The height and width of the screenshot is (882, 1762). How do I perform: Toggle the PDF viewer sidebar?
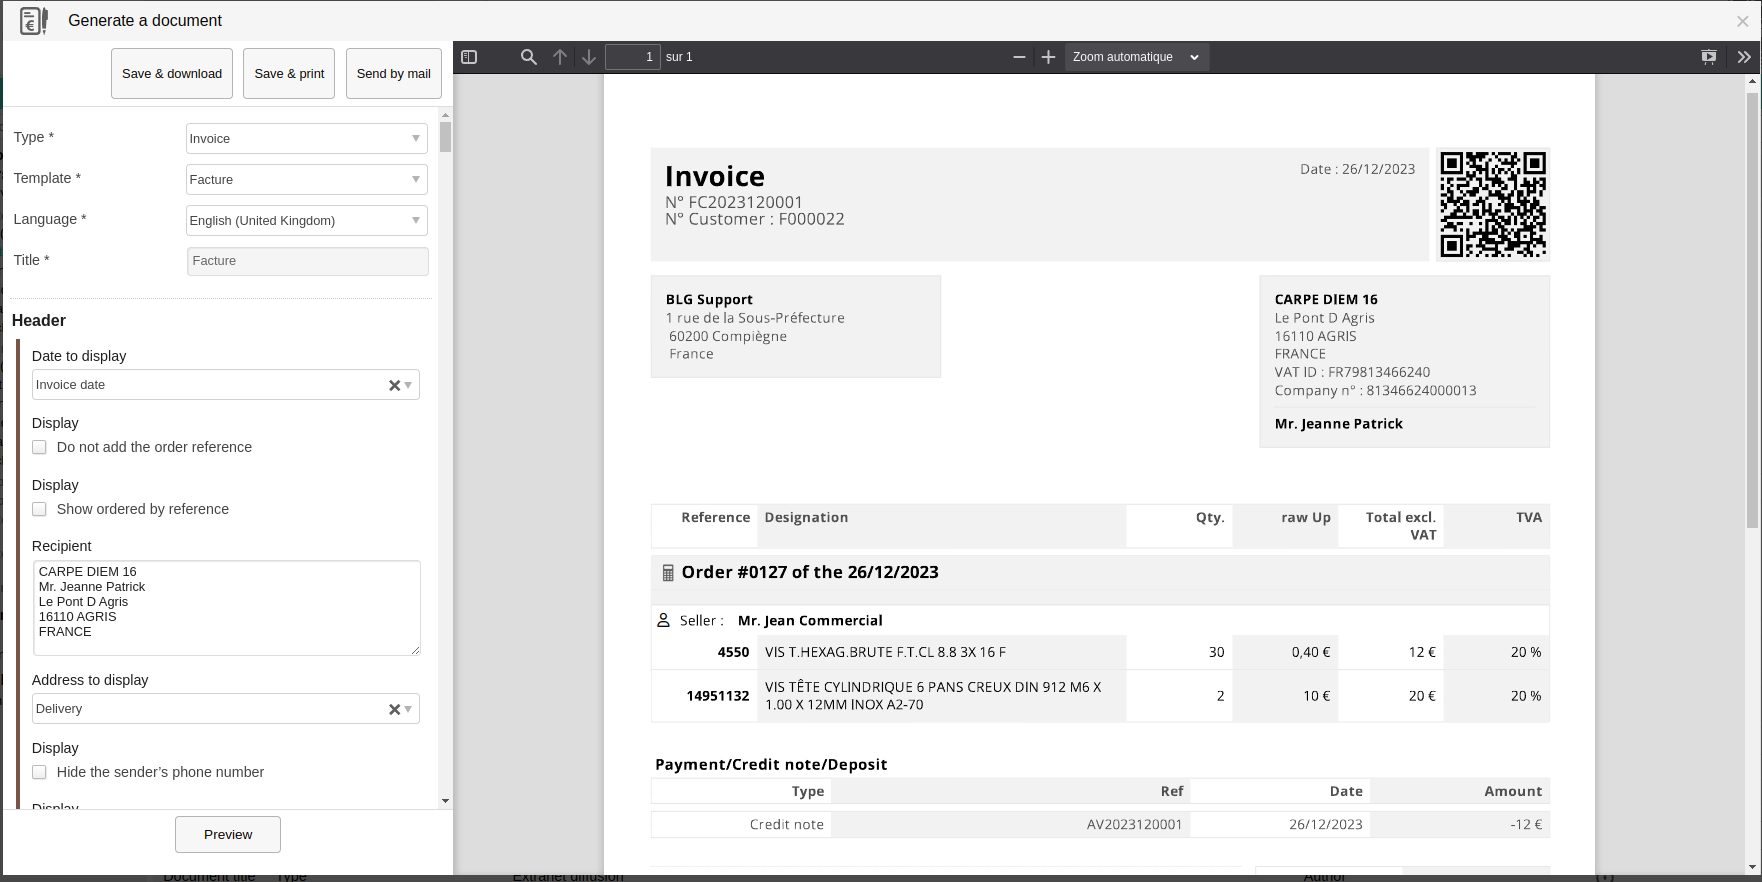coord(469,57)
